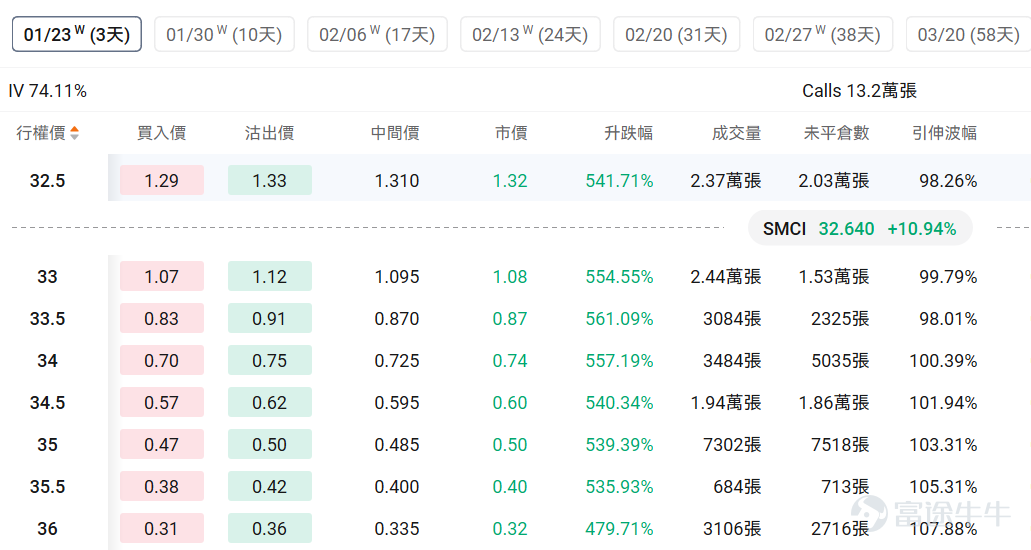Click the 7302張 volume cell
Screen dimensions: 1031x550
tap(732, 445)
